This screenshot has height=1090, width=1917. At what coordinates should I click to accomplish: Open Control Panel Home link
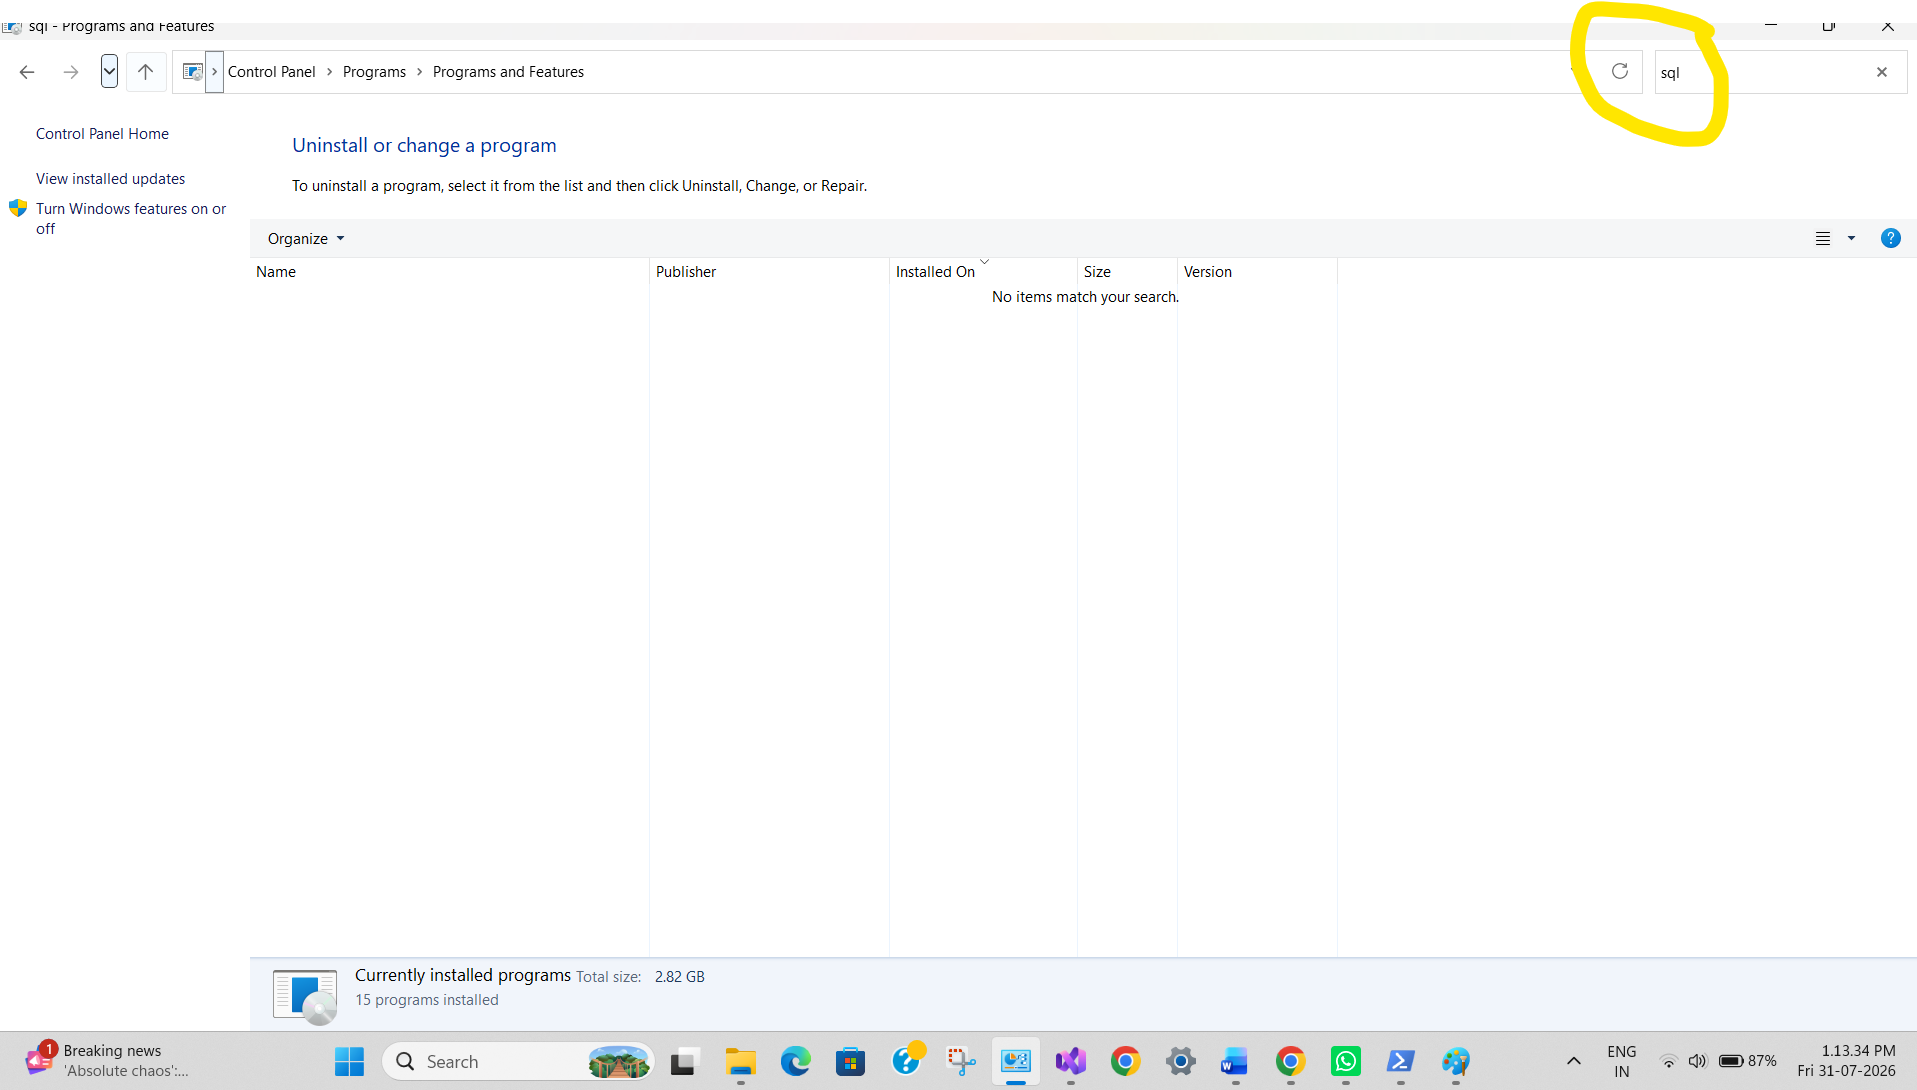coord(102,134)
